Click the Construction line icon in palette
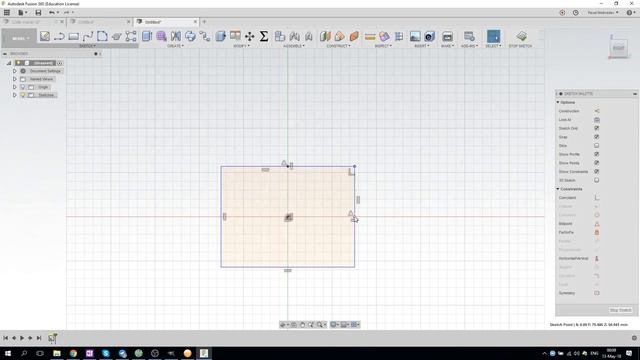 pos(597,111)
